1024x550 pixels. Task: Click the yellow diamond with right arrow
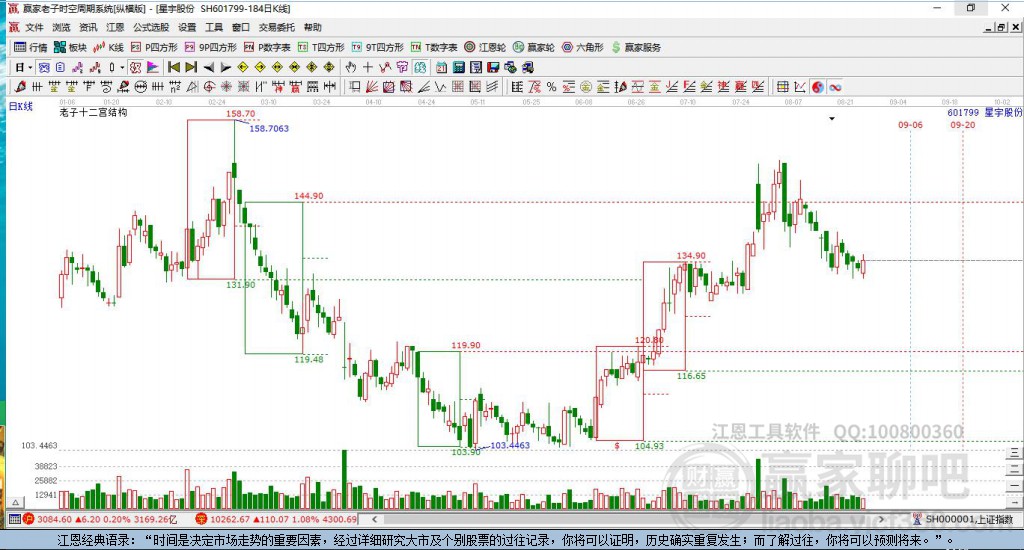(x=260, y=67)
